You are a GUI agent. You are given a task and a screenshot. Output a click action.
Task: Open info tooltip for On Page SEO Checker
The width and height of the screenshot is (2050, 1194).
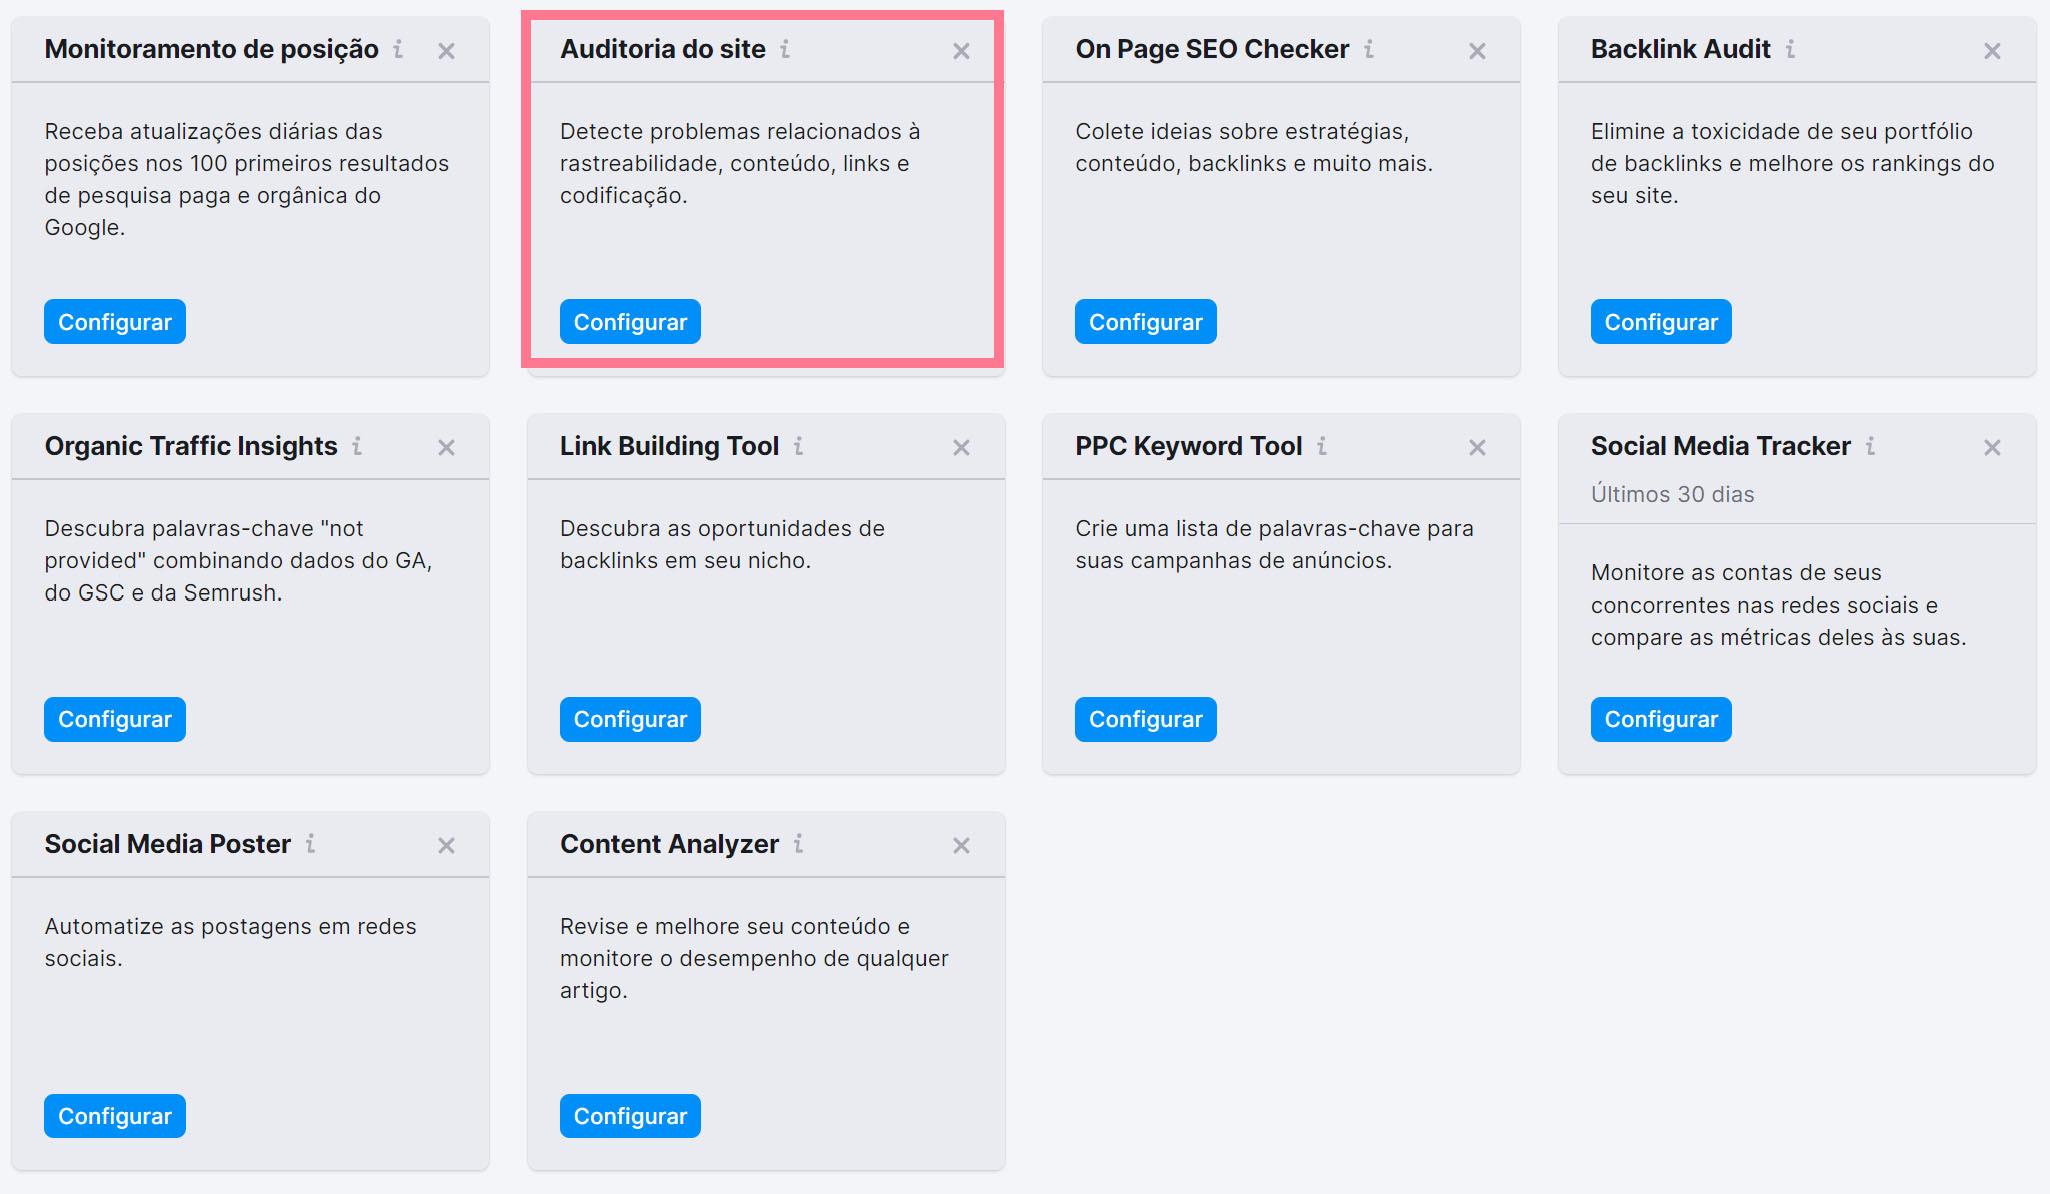tap(1370, 49)
